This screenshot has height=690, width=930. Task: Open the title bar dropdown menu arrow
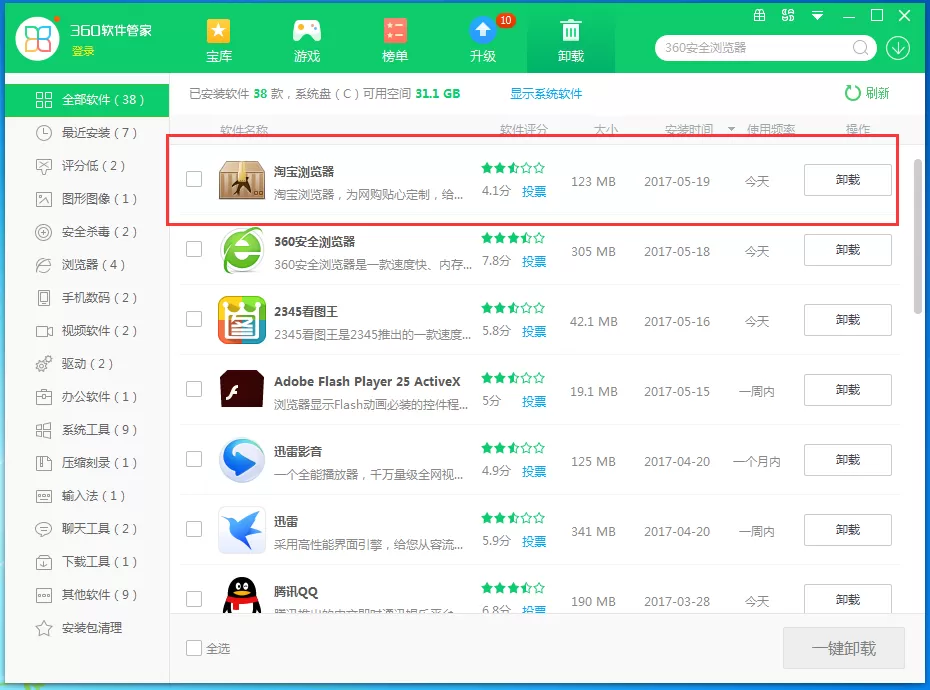click(817, 16)
